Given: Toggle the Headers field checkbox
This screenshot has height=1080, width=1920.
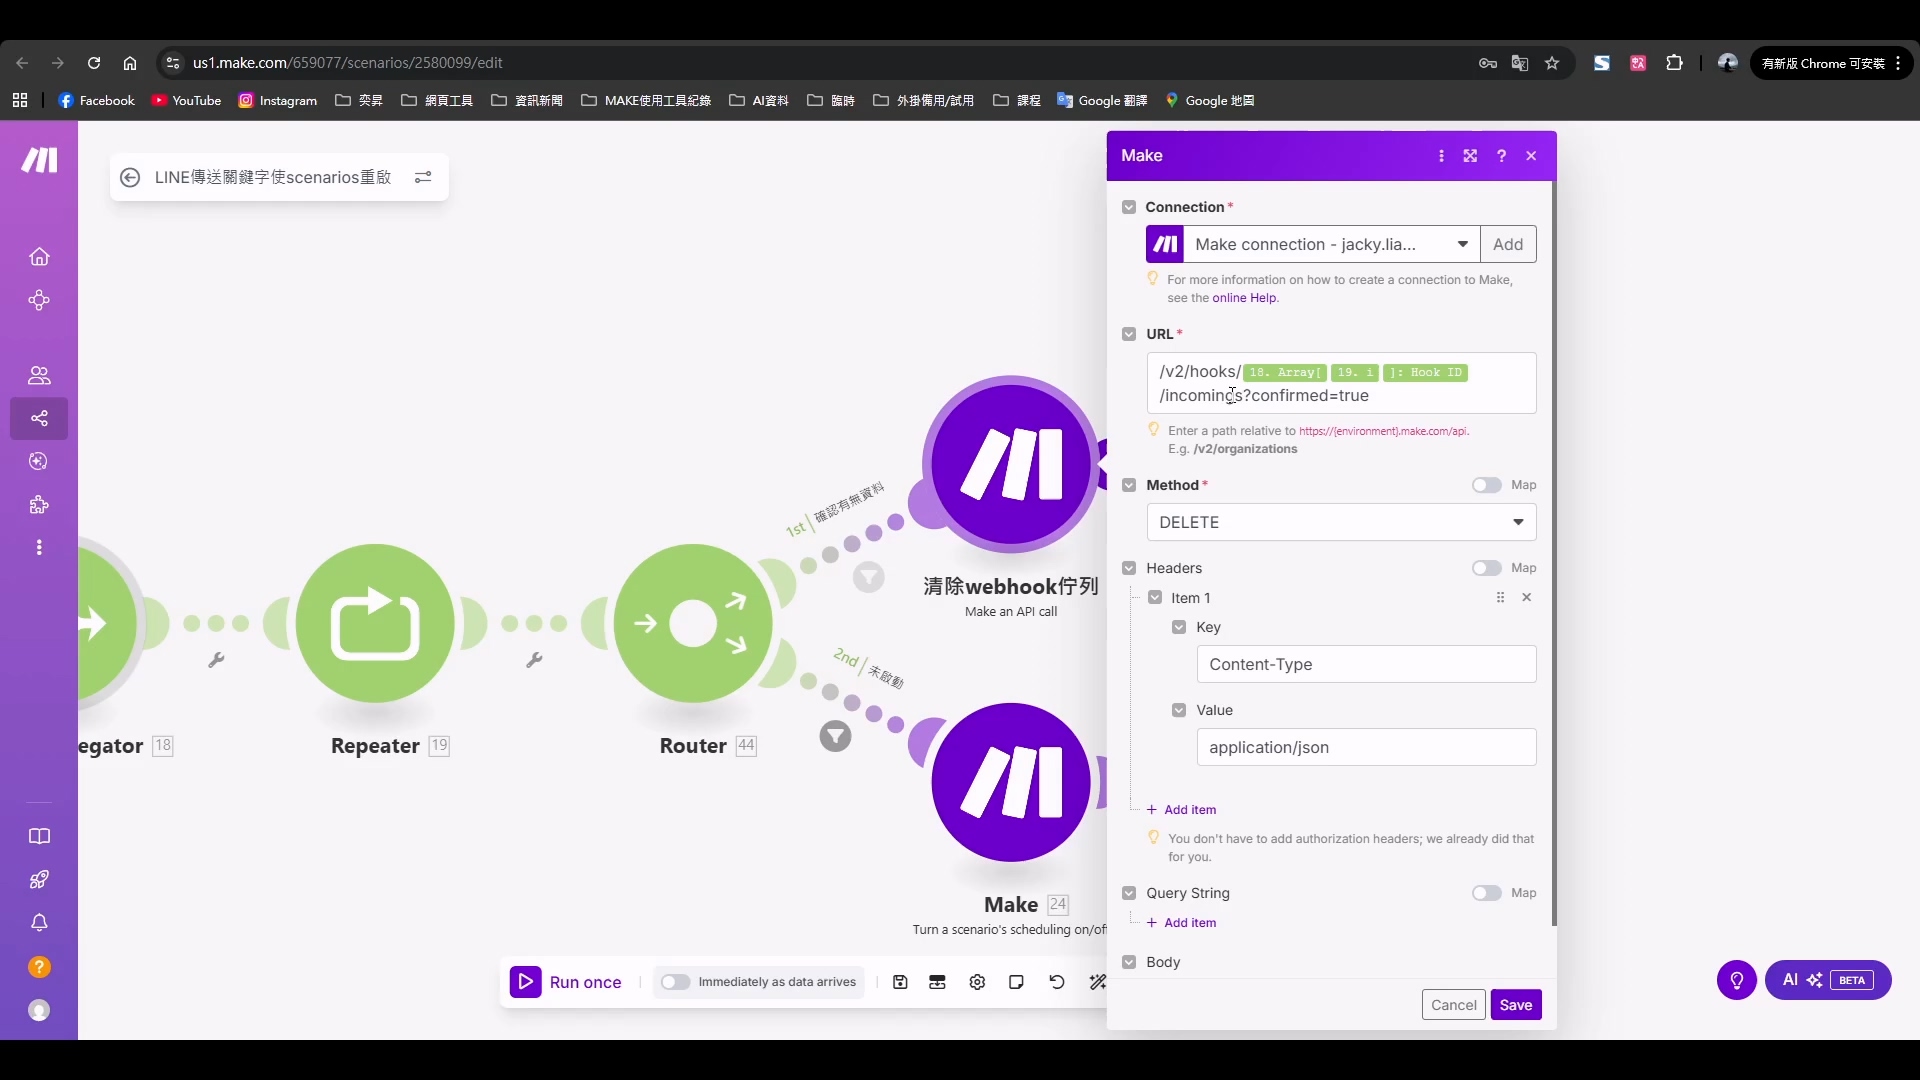Looking at the screenshot, I should tap(1129, 568).
